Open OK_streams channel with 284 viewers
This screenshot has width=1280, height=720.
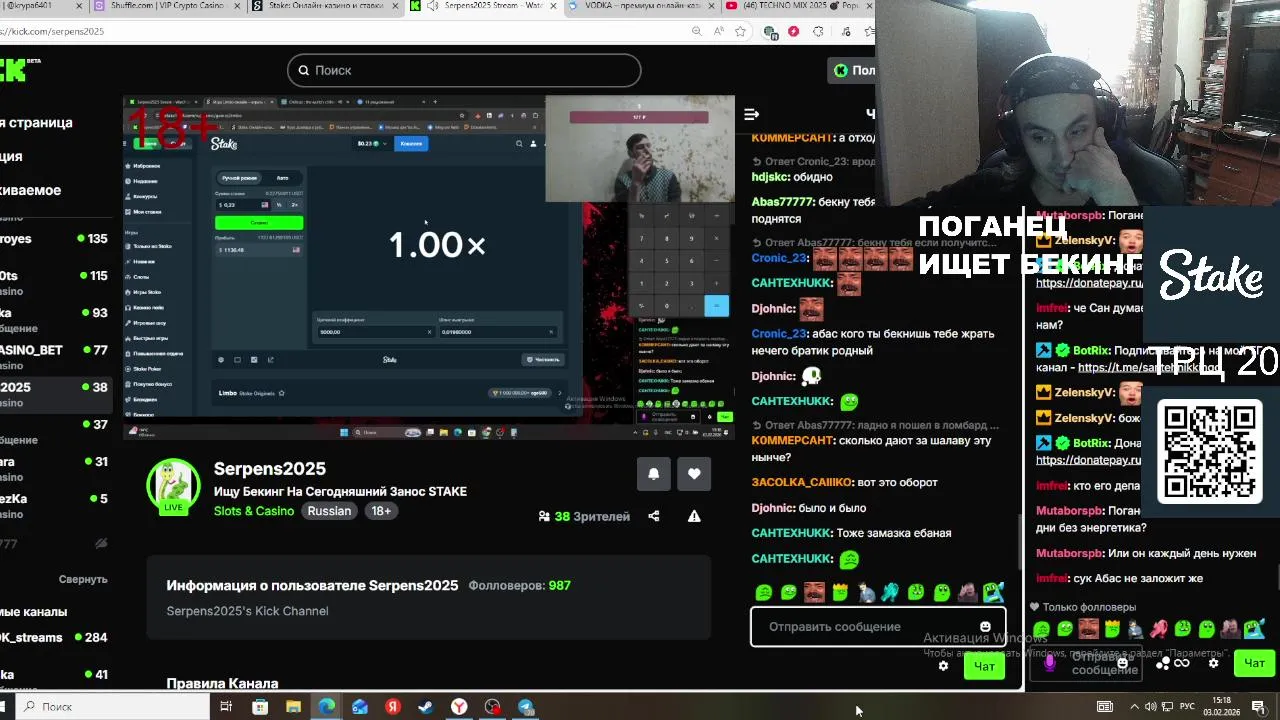(x=54, y=638)
